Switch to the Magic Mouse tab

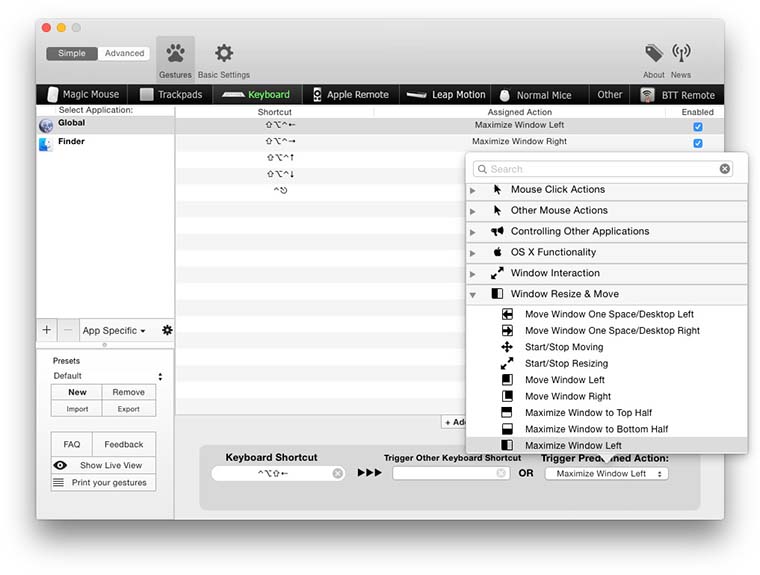click(83, 95)
